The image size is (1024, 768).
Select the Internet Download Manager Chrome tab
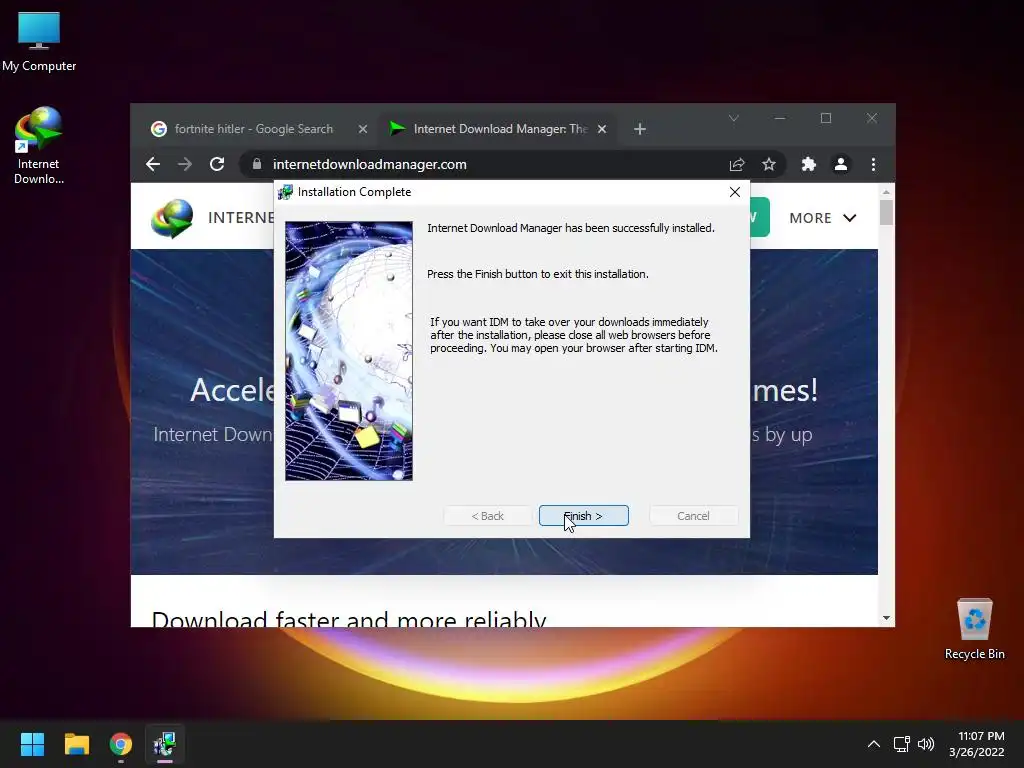tap(500, 129)
